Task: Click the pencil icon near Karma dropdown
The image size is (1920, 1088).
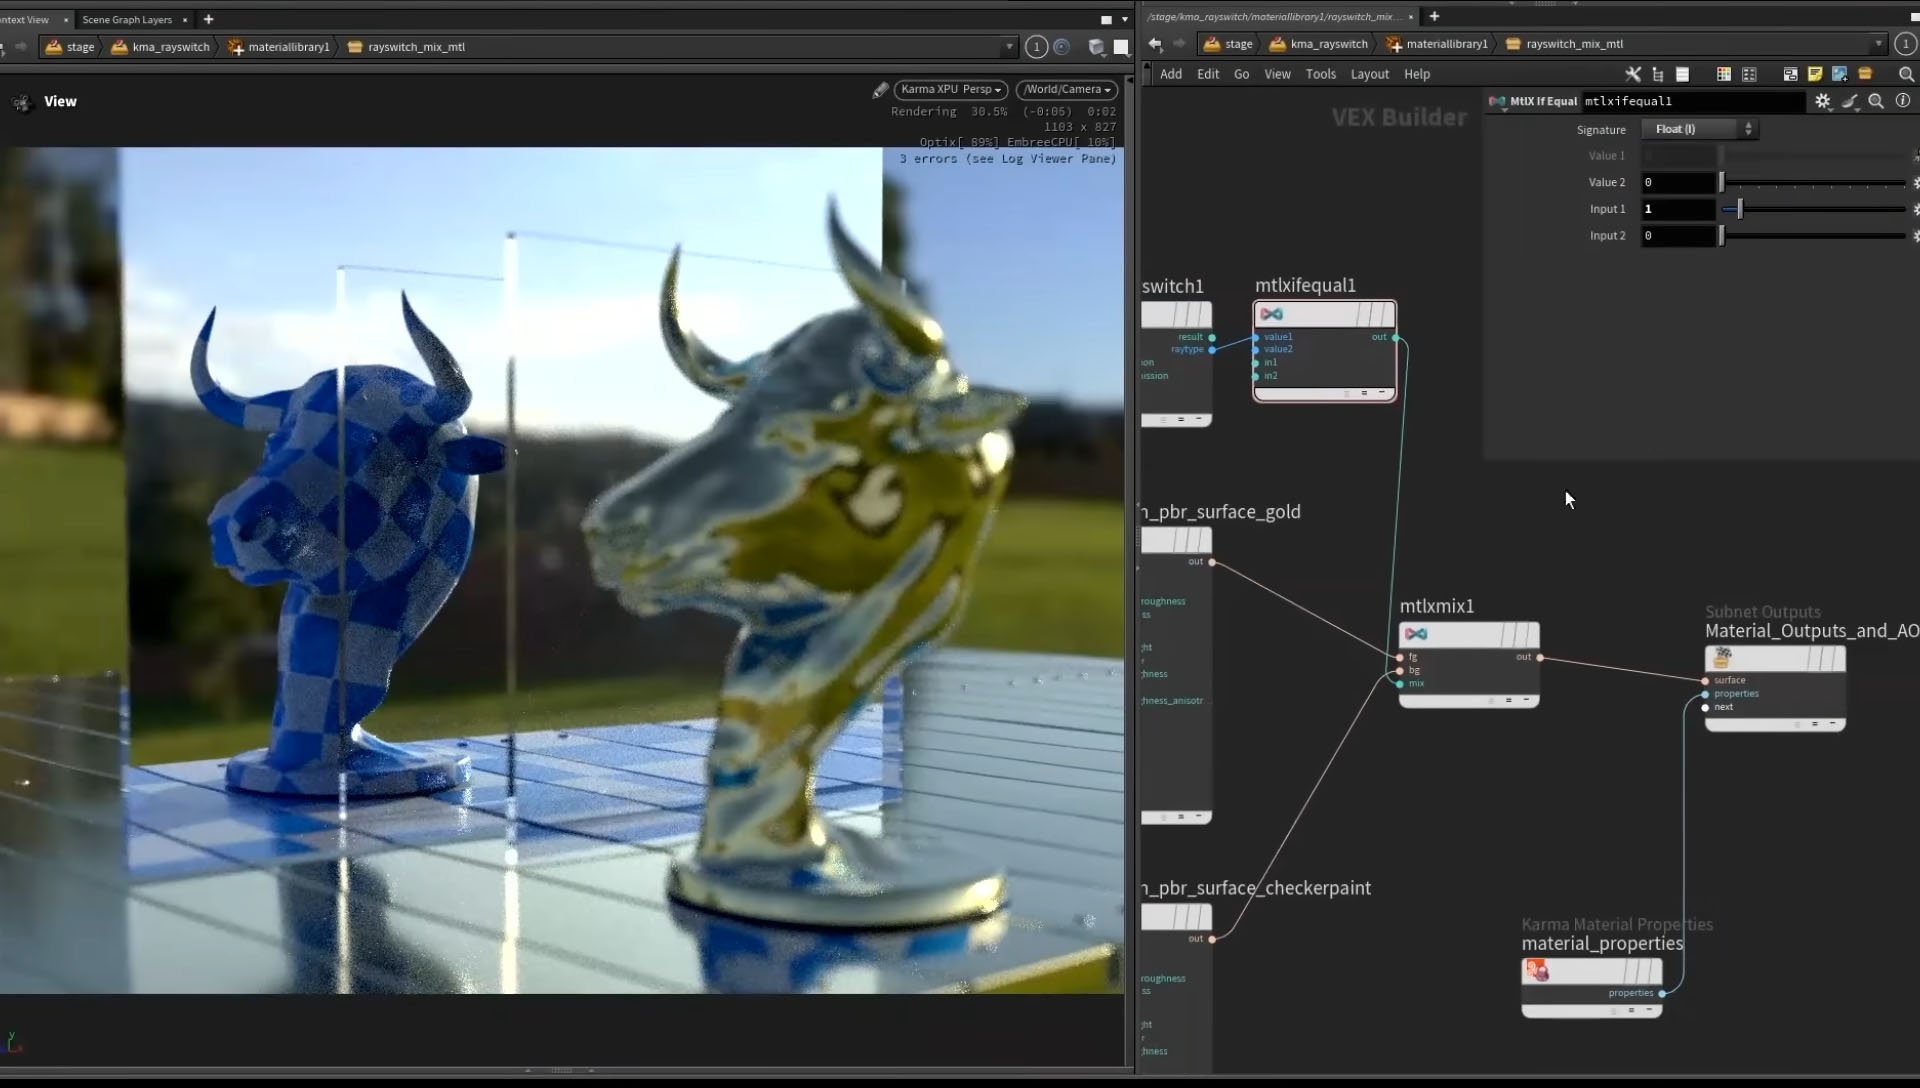Action: [880, 90]
